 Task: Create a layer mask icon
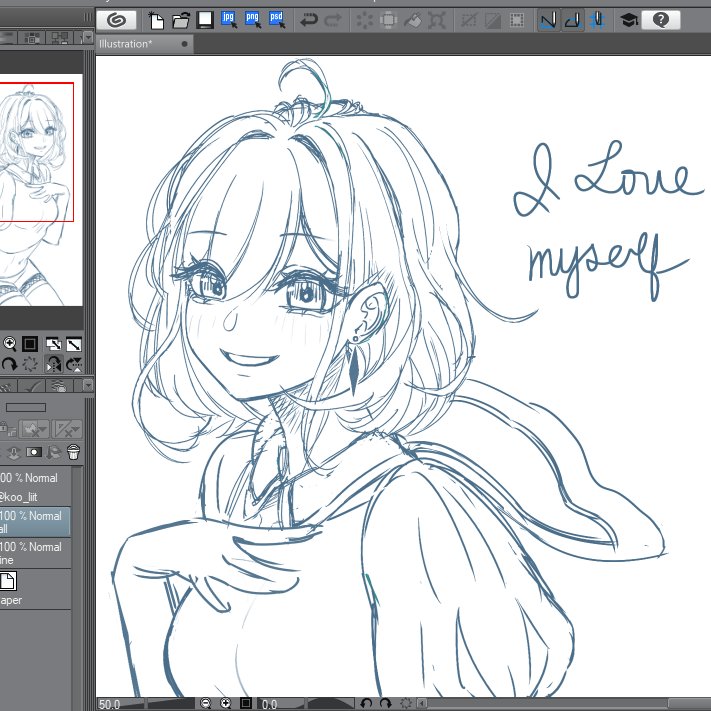pos(34,452)
